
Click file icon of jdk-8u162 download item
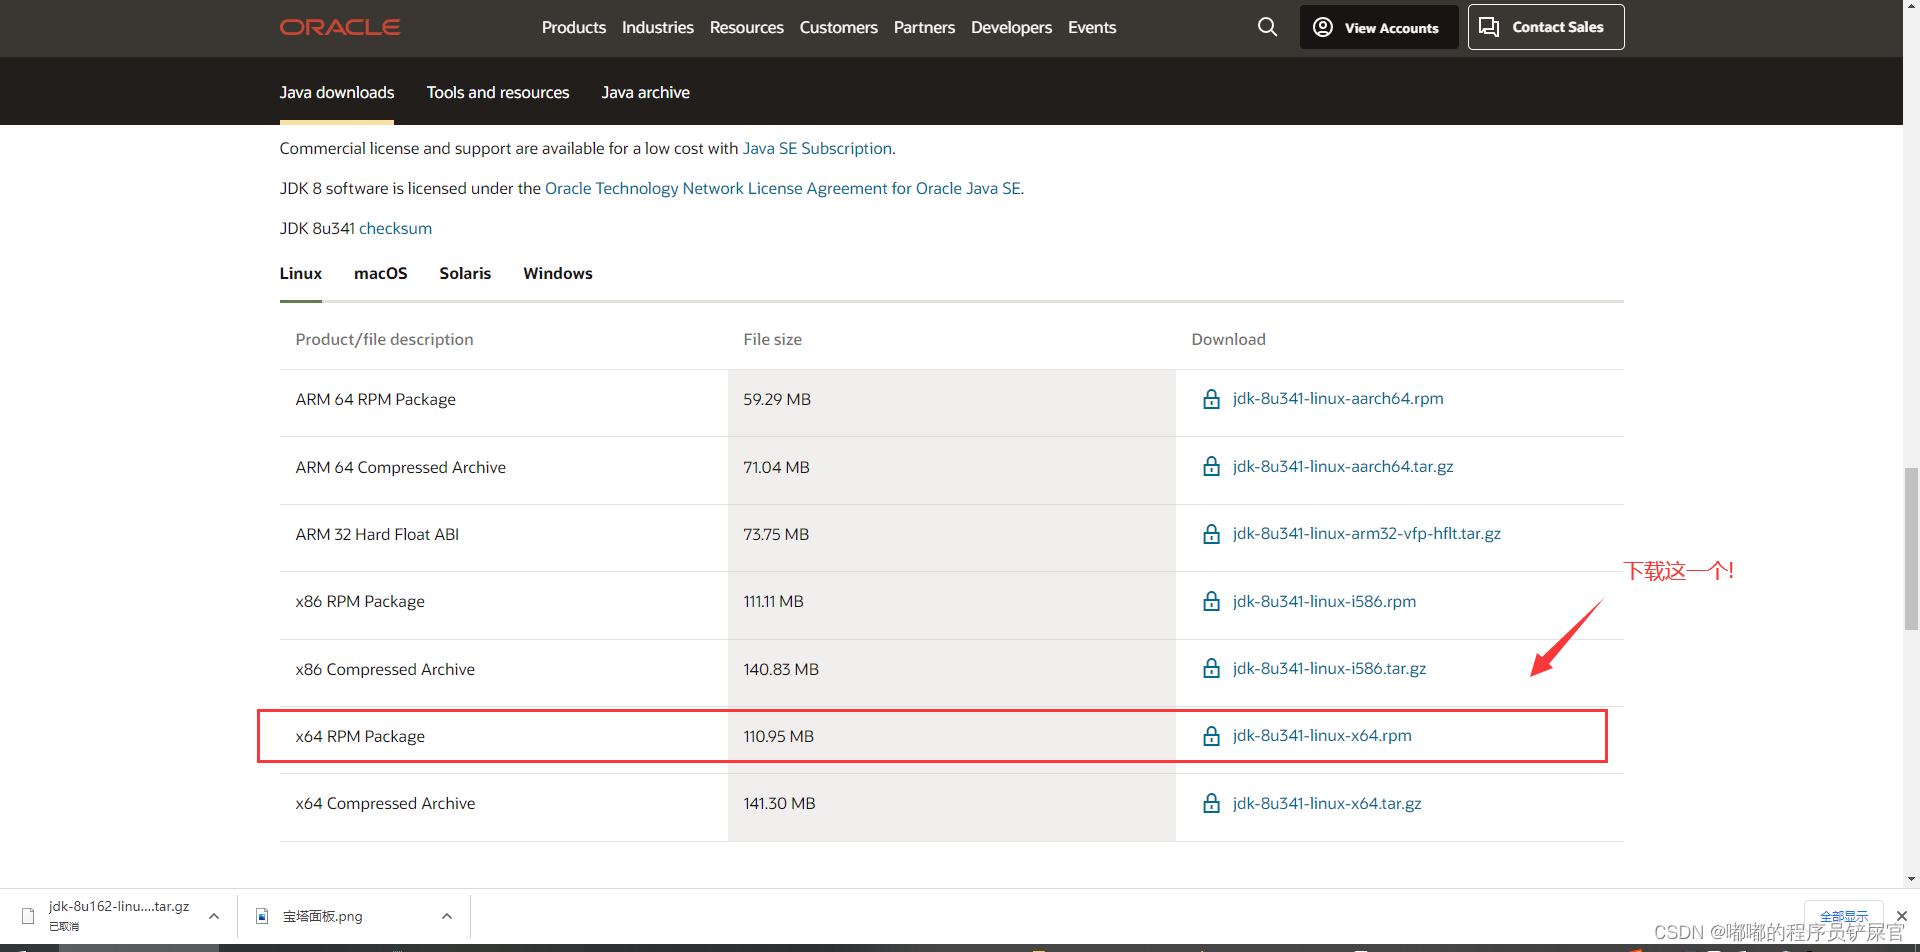[28, 916]
